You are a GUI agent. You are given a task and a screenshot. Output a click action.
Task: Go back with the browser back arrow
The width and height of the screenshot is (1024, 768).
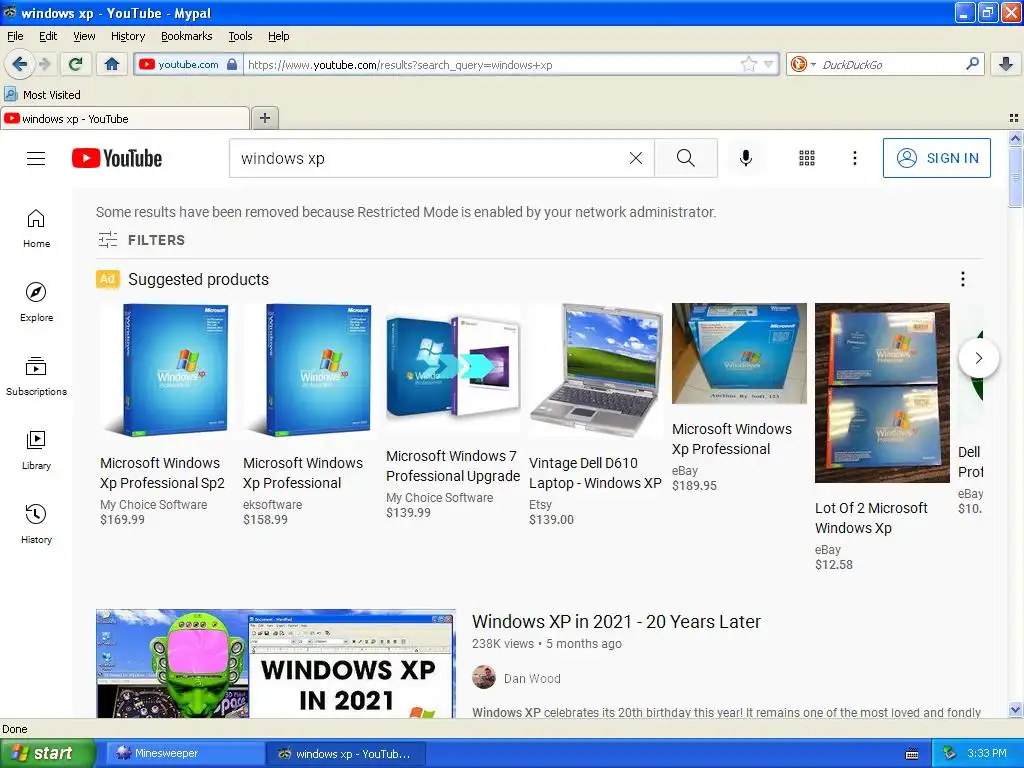point(20,64)
